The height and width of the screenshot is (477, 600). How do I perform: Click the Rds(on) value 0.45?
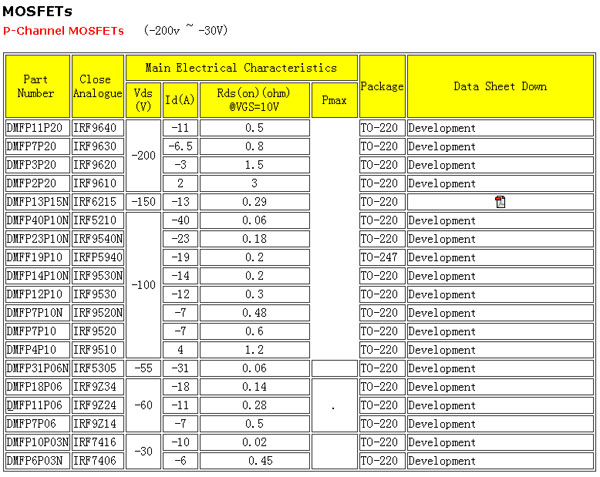(x=254, y=461)
